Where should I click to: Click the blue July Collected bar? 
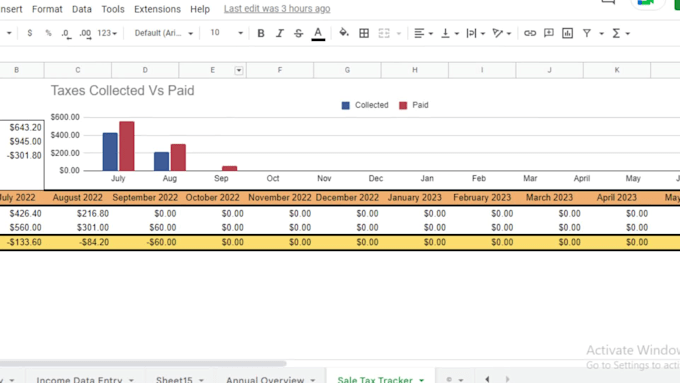[x=110, y=151]
